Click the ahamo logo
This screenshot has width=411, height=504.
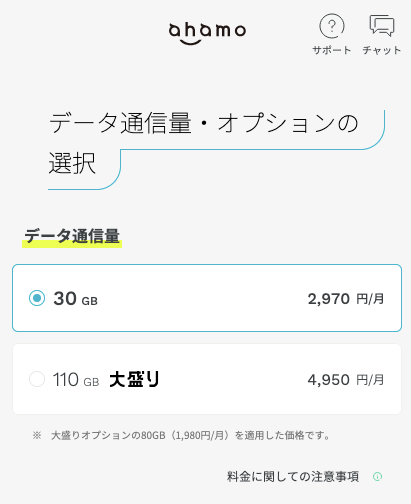click(x=207, y=34)
